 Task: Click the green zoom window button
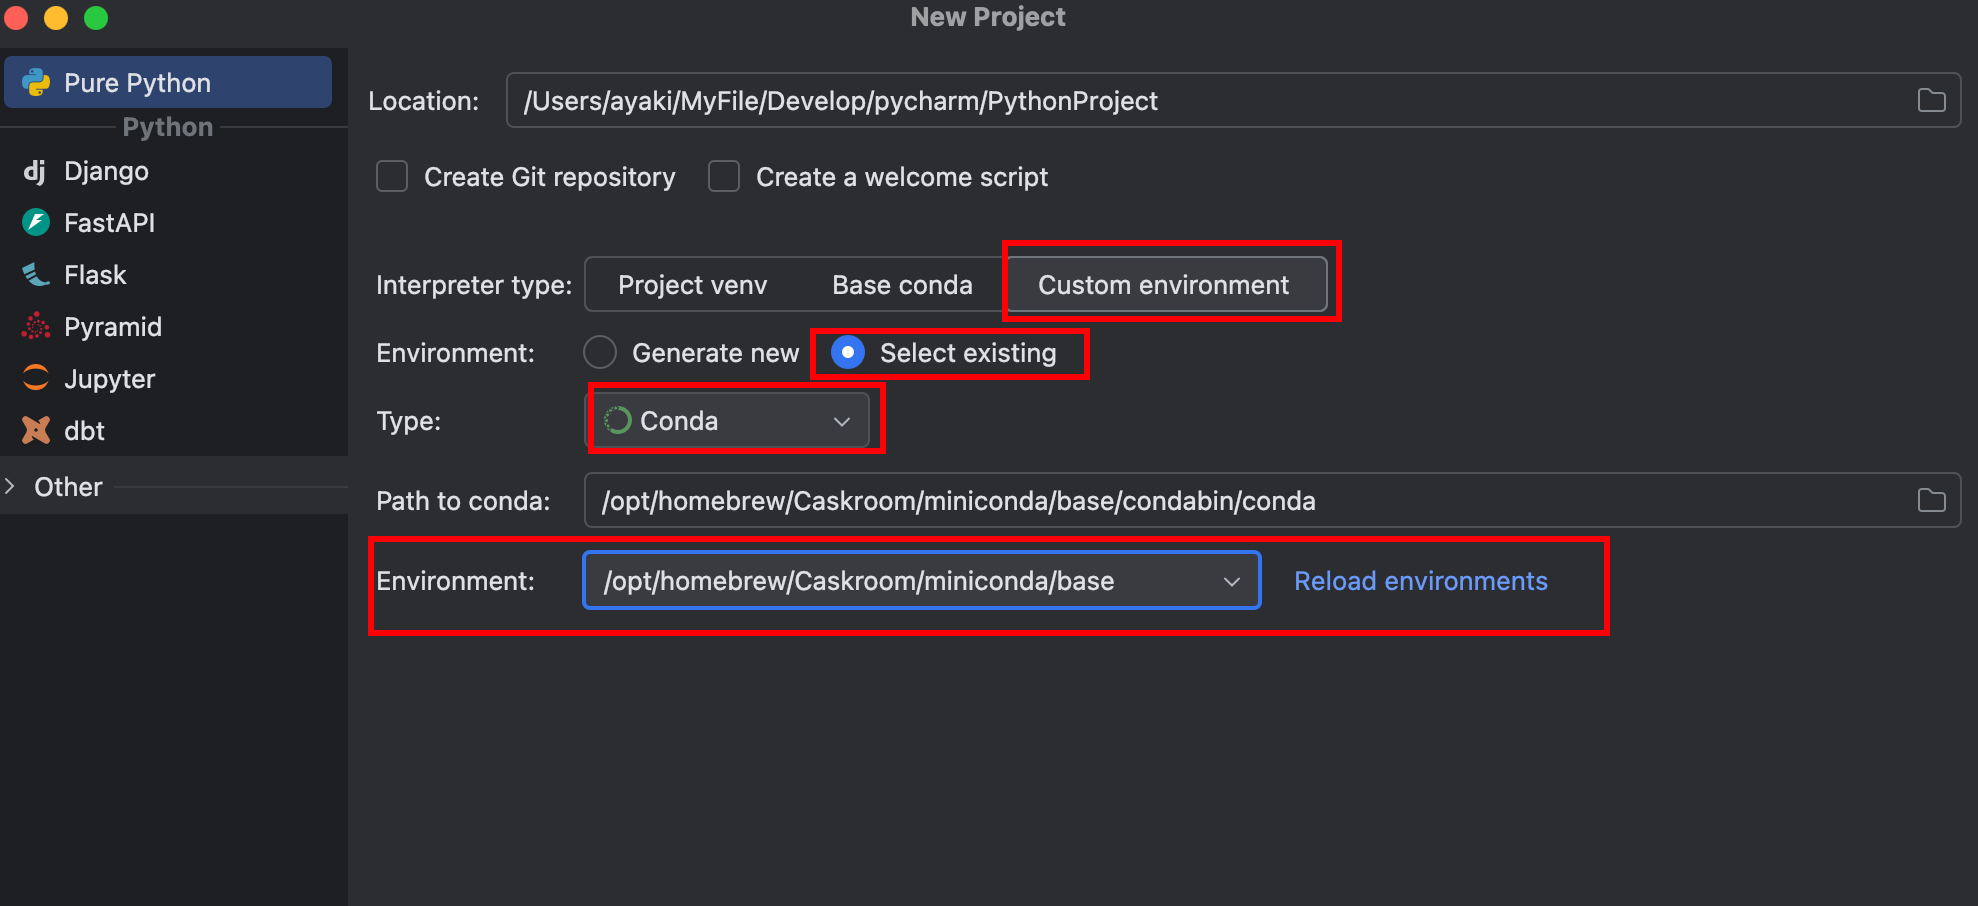pos(96,17)
